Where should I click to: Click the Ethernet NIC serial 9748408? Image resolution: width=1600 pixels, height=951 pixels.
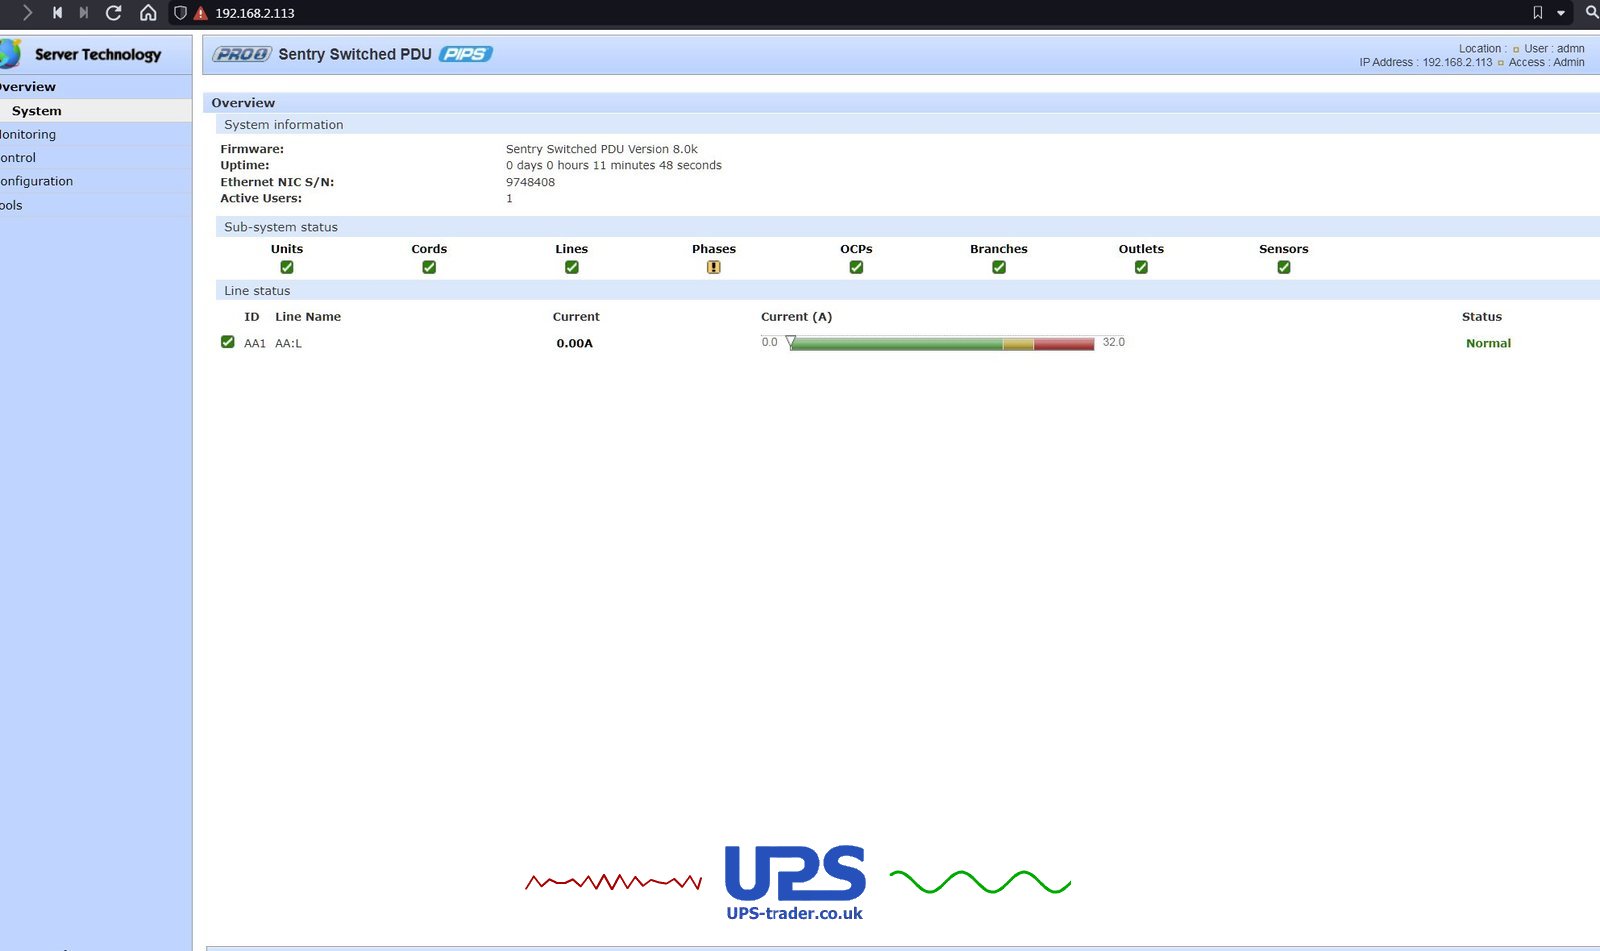coord(530,182)
